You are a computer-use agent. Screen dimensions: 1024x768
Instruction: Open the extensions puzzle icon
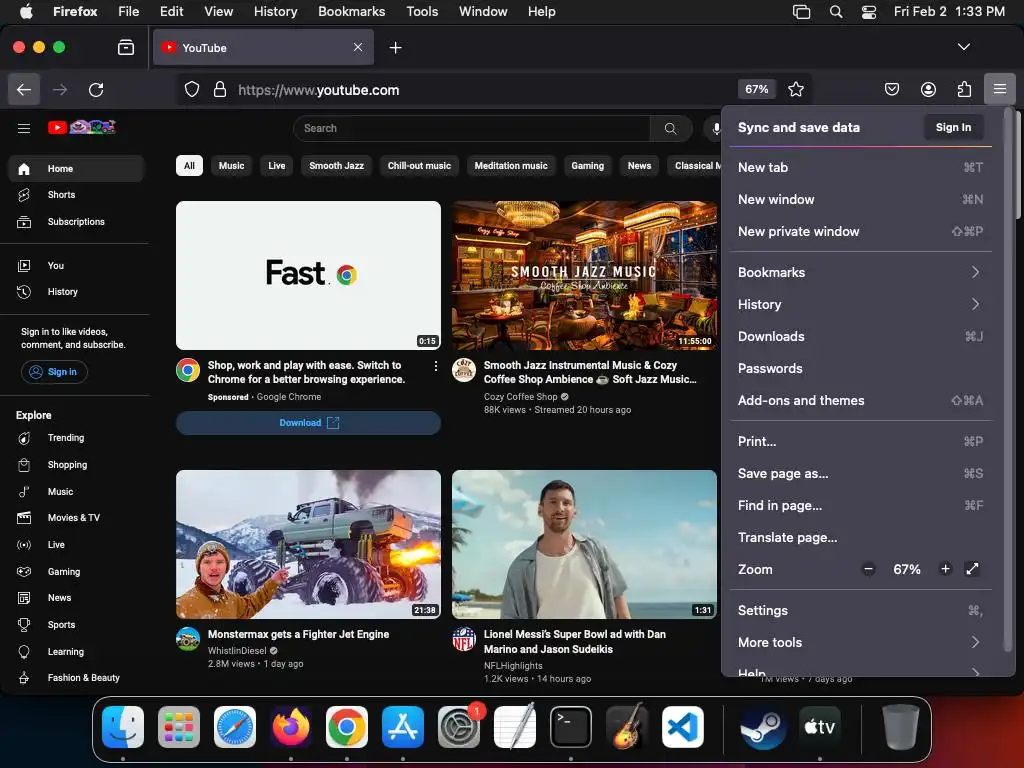[964, 89]
